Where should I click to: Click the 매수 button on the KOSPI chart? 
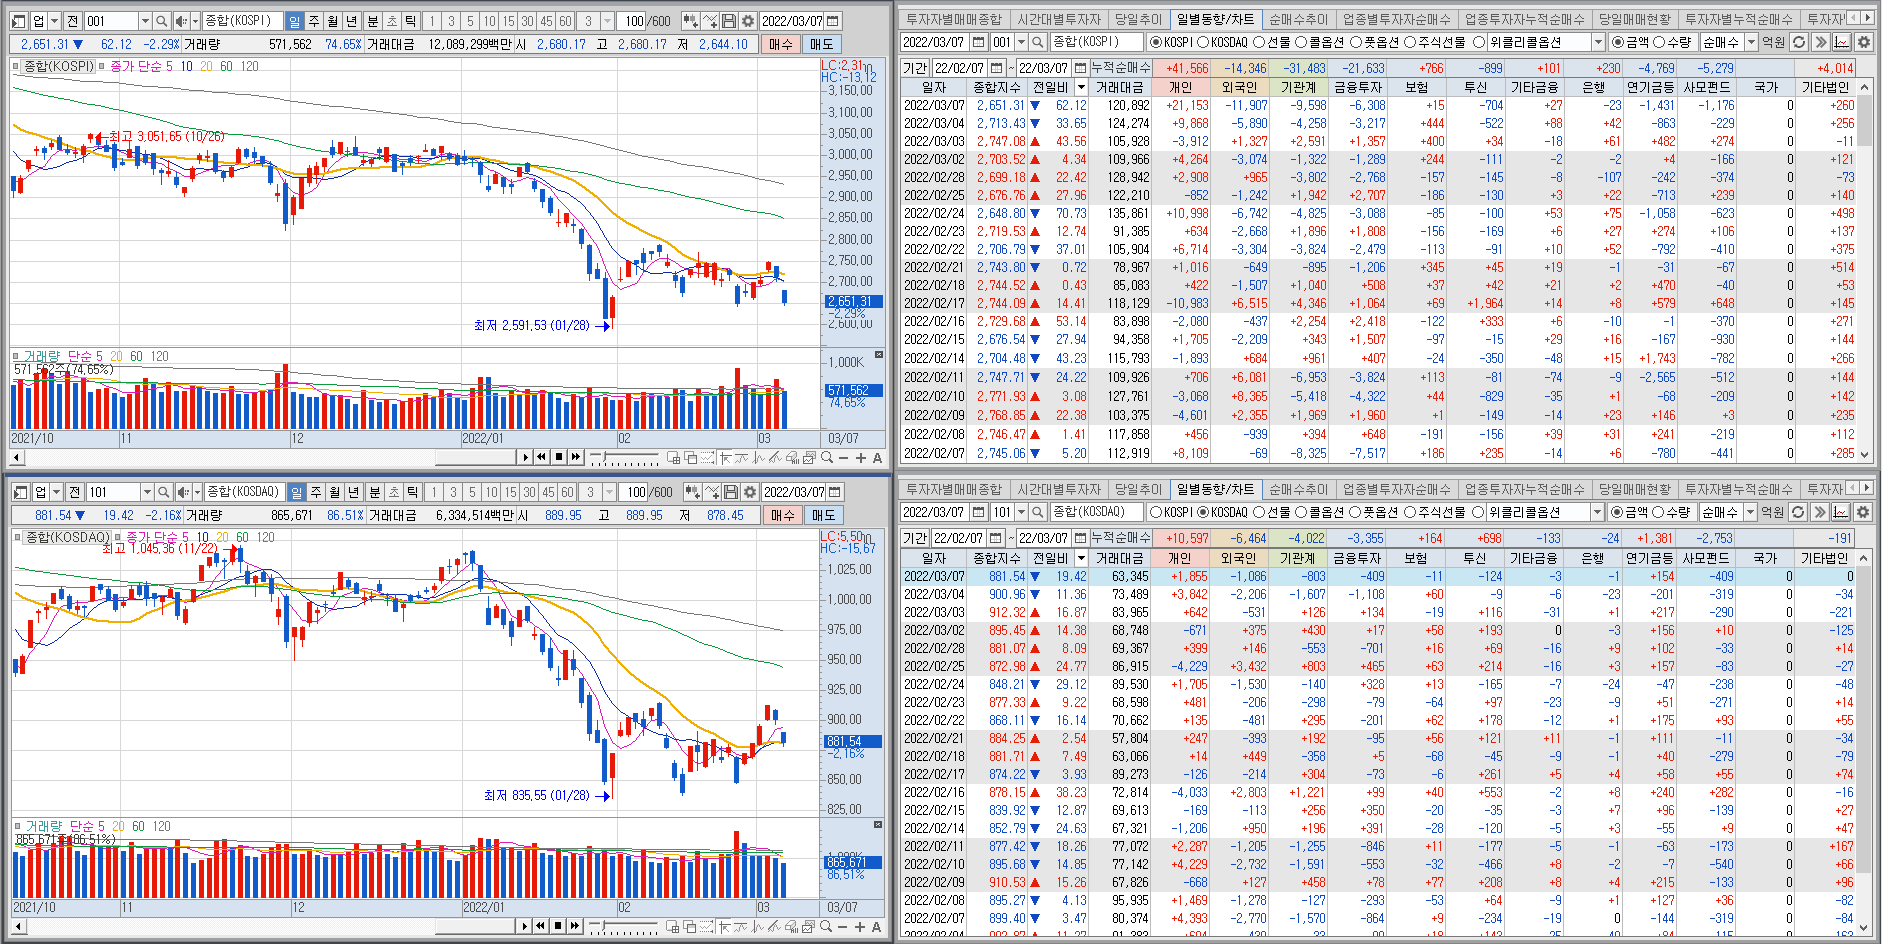(781, 44)
